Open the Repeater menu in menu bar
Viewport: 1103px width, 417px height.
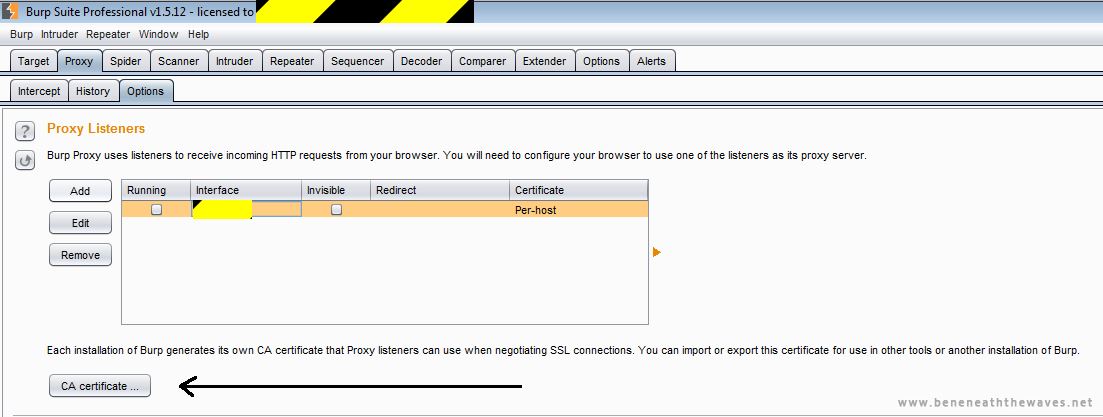click(x=108, y=34)
